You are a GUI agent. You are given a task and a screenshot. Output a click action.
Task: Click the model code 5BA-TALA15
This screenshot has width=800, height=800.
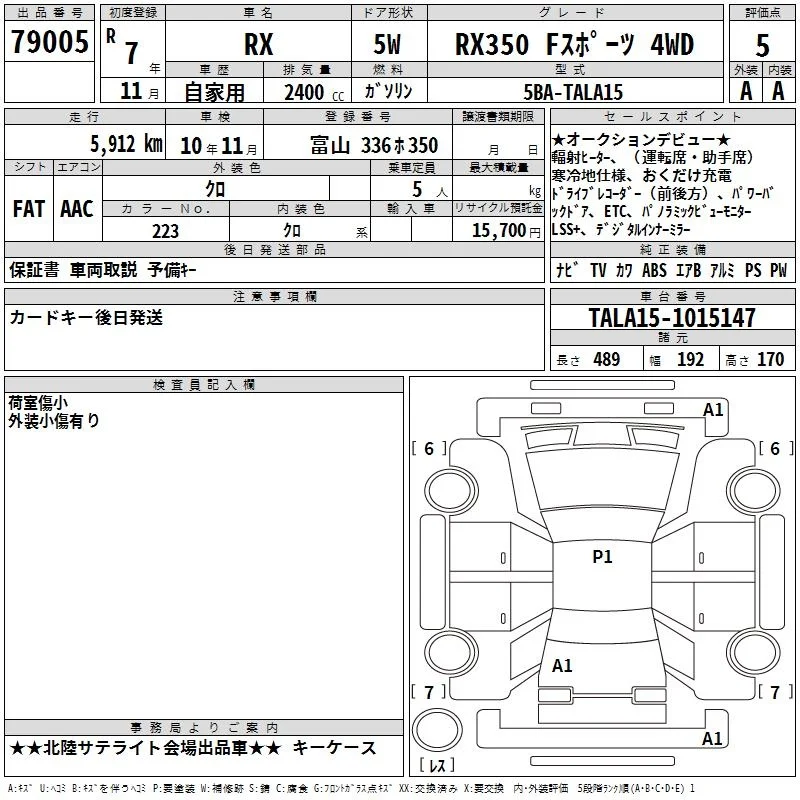[x=573, y=92]
